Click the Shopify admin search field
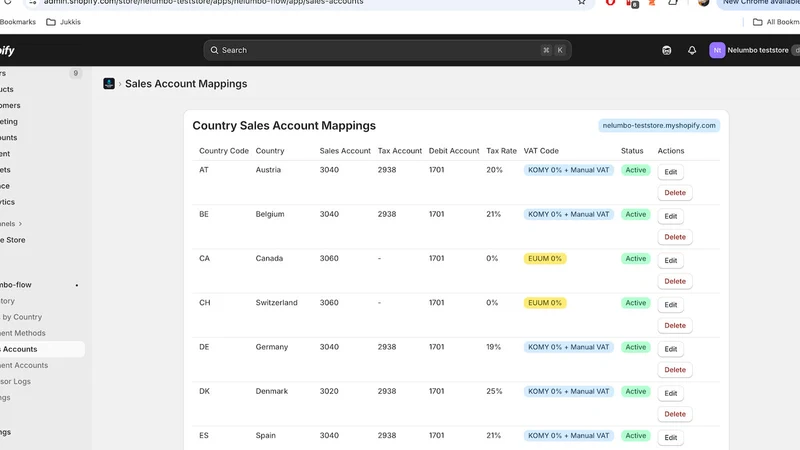 [387, 50]
